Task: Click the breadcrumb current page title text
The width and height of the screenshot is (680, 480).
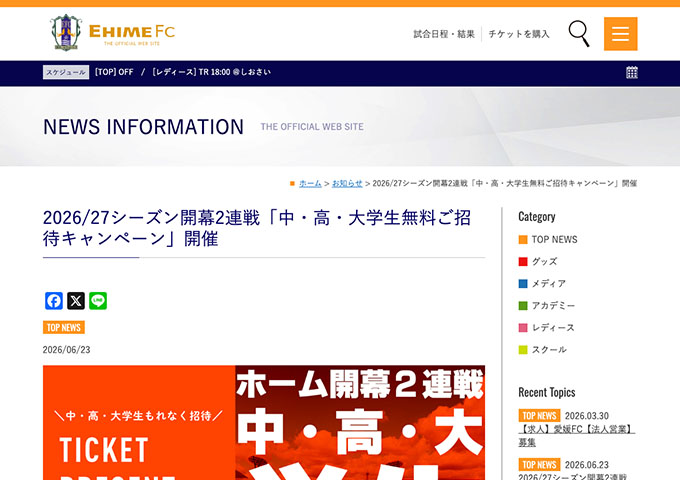Action: [505, 183]
